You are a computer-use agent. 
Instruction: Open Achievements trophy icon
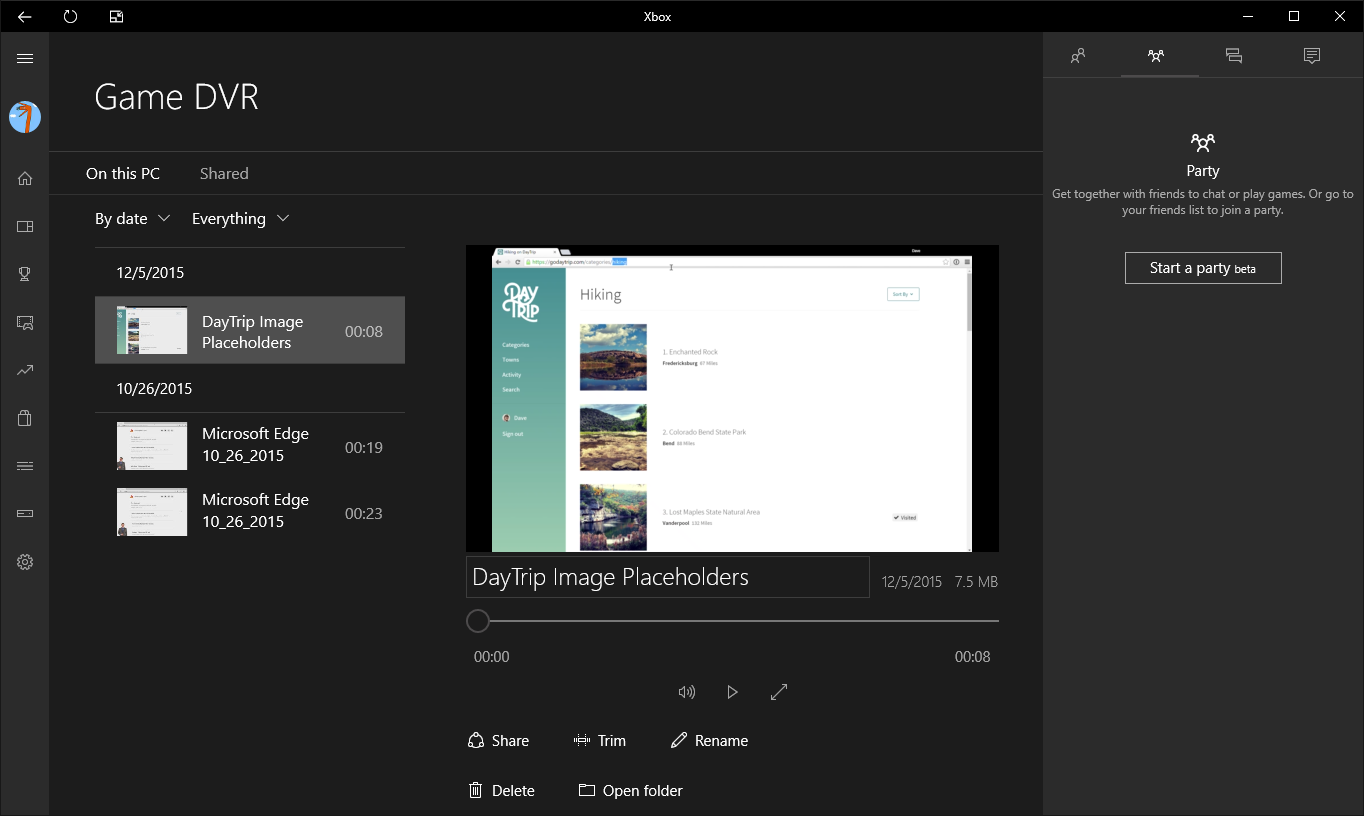pyautogui.click(x=25, y=274)
